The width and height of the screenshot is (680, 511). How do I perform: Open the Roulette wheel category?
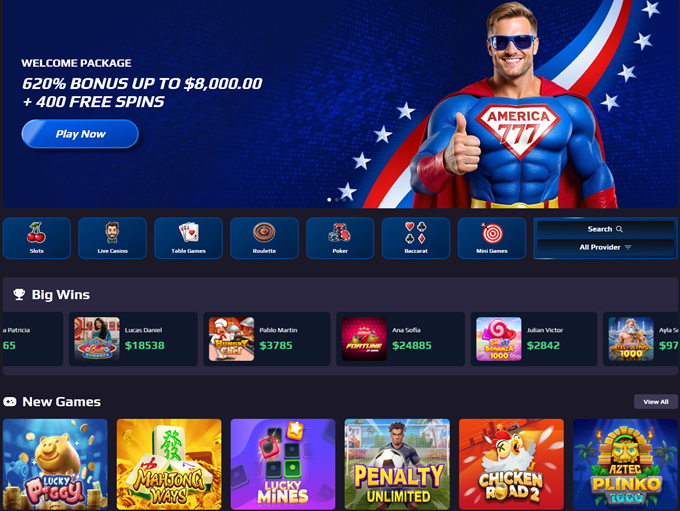264,238
